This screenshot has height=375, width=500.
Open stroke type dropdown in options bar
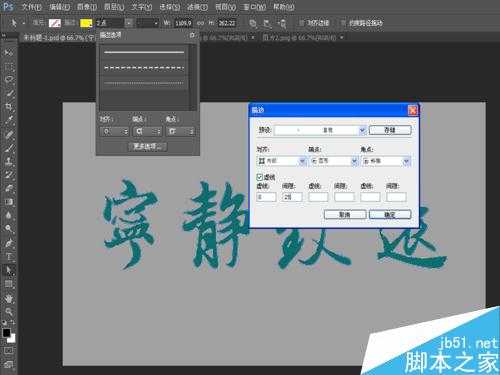point(147,23)
